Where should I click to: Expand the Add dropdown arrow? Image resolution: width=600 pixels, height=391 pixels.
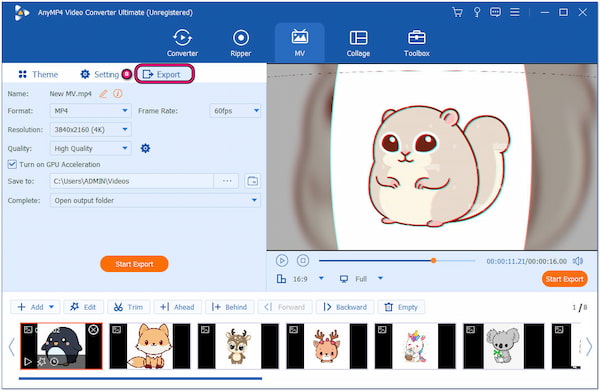[x=52, y=307]
